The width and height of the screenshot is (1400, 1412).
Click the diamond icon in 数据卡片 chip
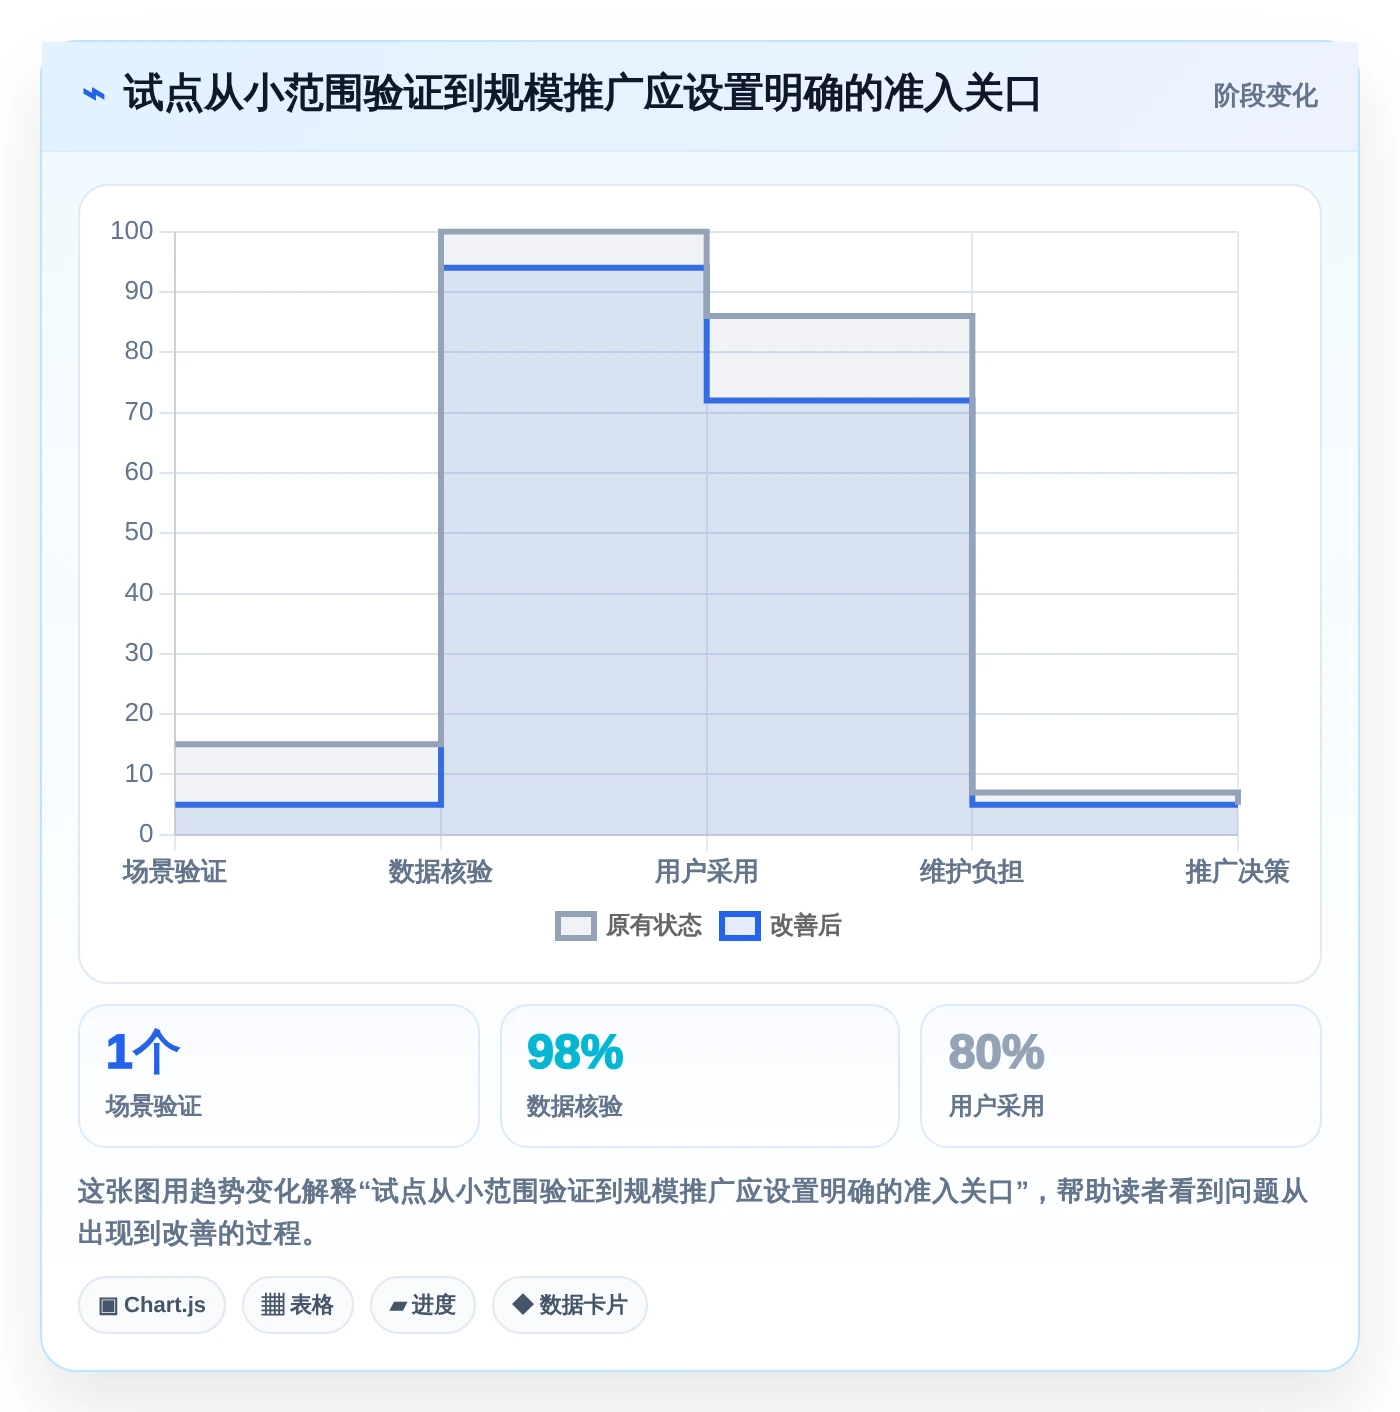(522, 1304)
